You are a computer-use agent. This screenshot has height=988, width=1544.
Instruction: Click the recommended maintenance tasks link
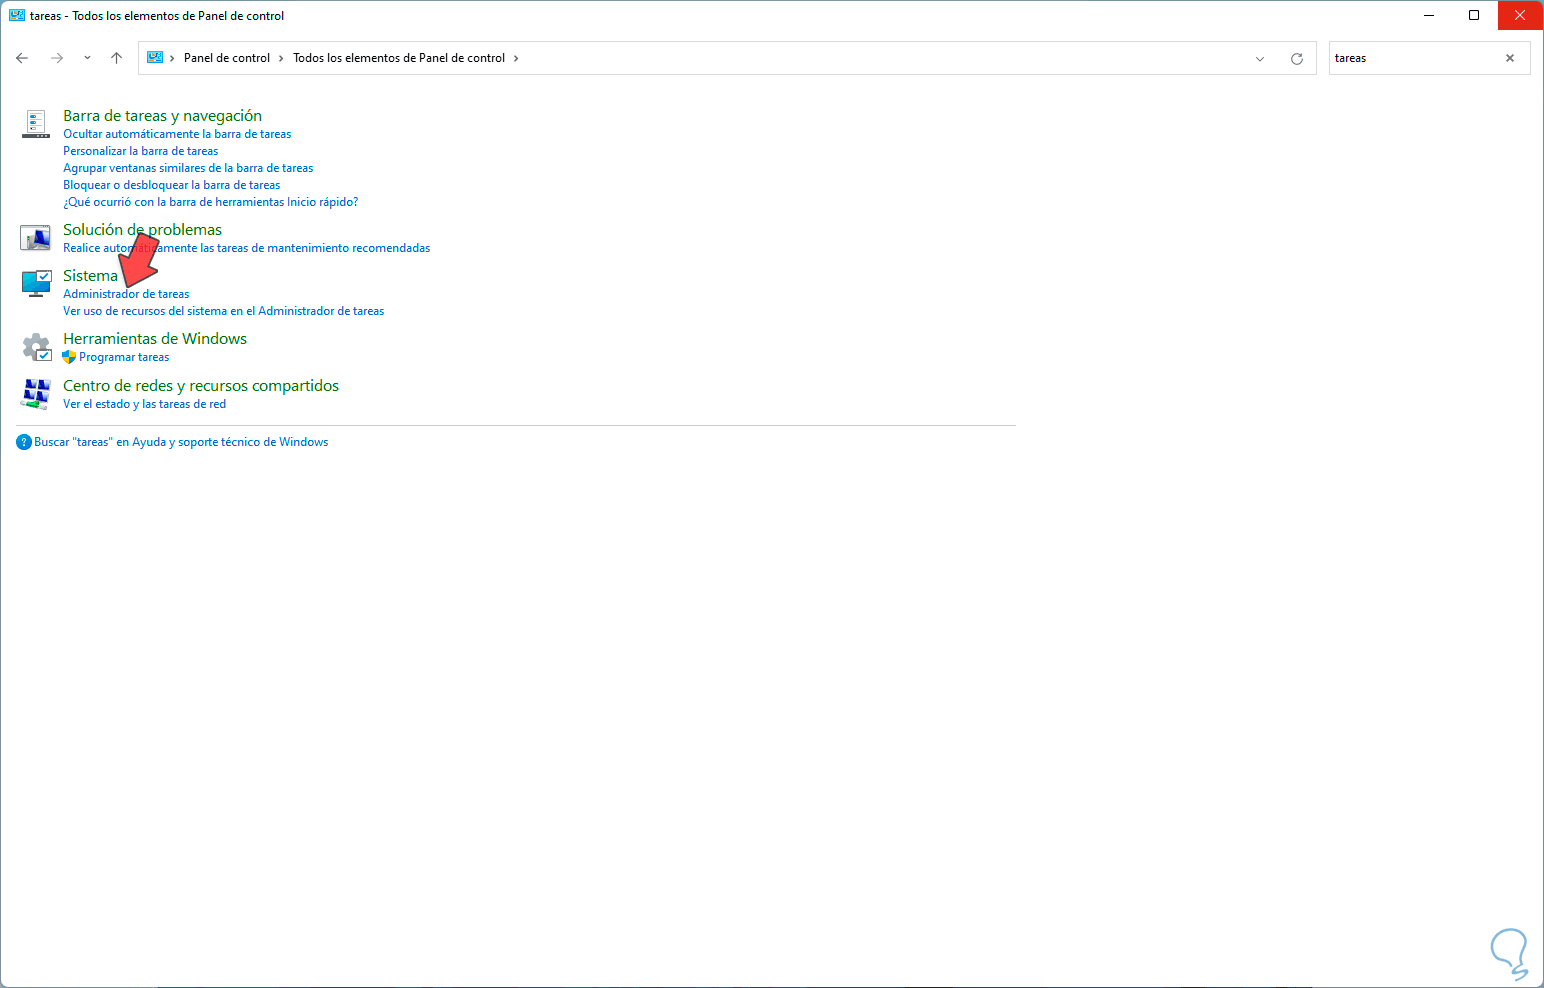click(246, 248)
